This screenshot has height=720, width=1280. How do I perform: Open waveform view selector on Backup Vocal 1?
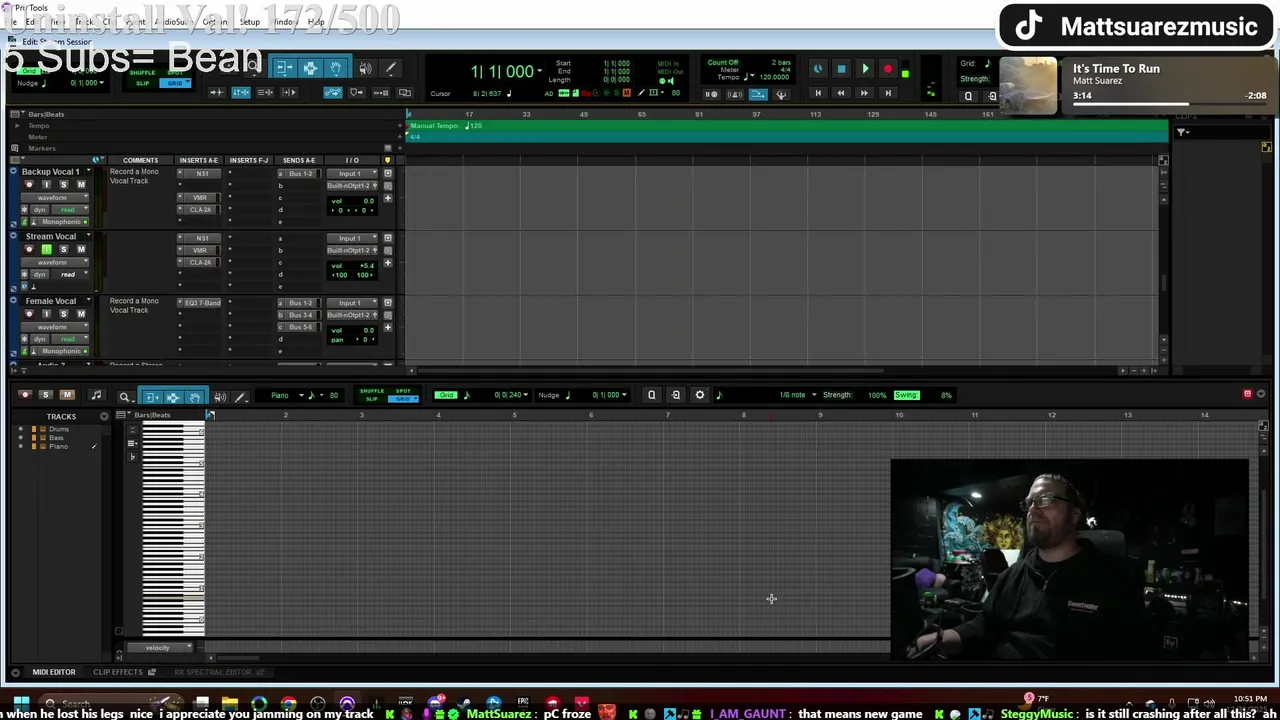point(55,197)
